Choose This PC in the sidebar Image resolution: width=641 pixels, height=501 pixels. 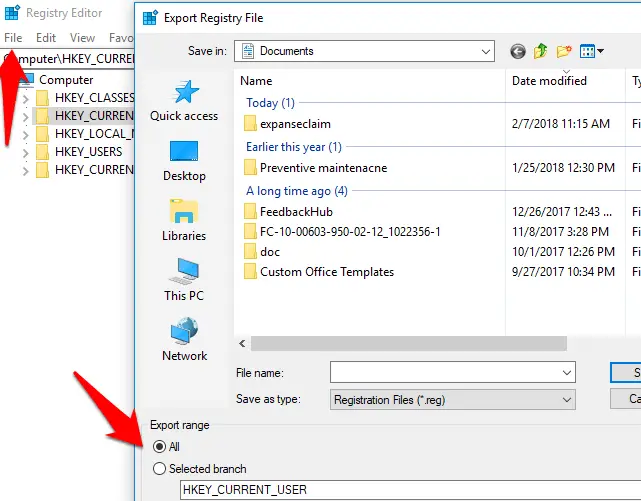tap(184, 273)
